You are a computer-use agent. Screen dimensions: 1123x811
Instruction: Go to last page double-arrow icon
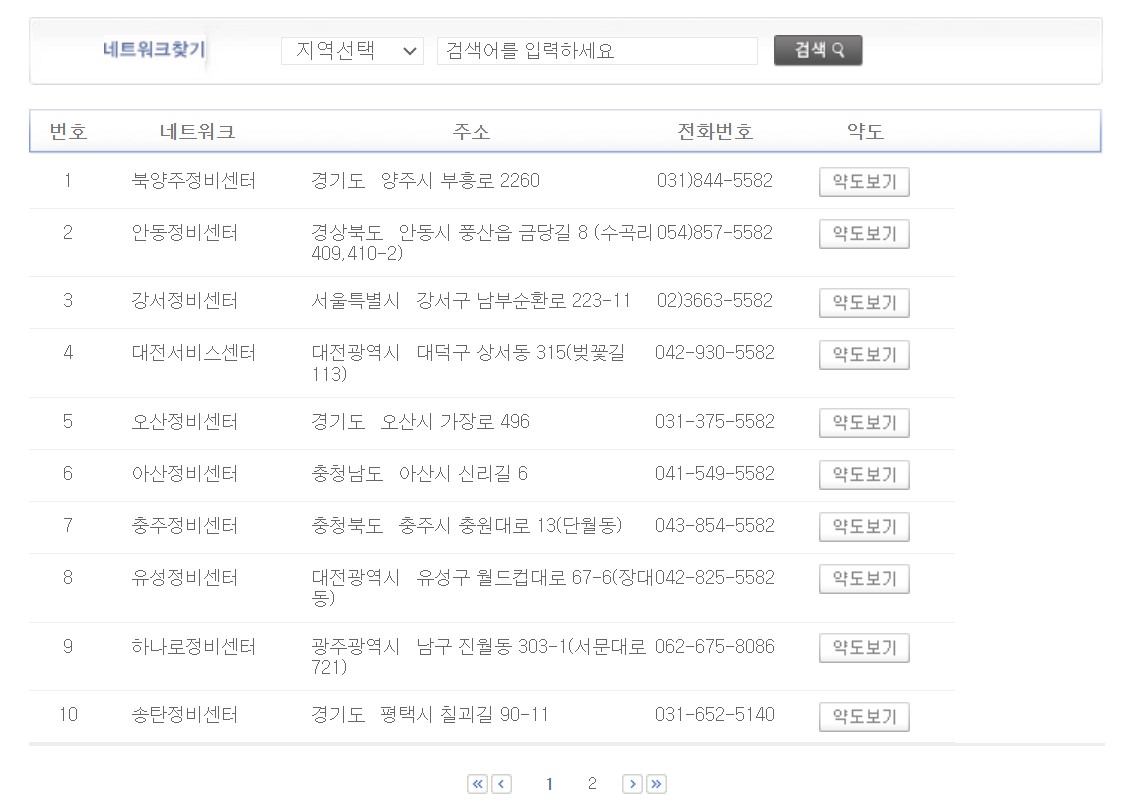[656, 784]
